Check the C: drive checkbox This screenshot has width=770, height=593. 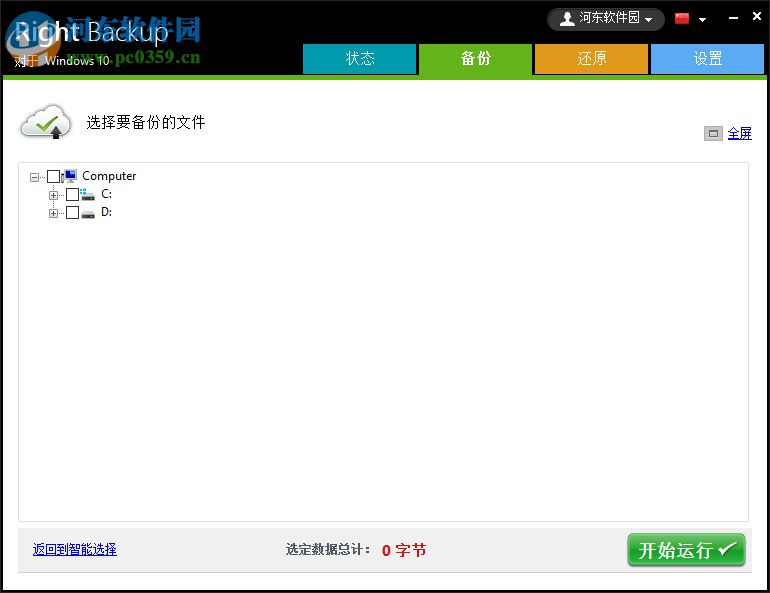72,194
